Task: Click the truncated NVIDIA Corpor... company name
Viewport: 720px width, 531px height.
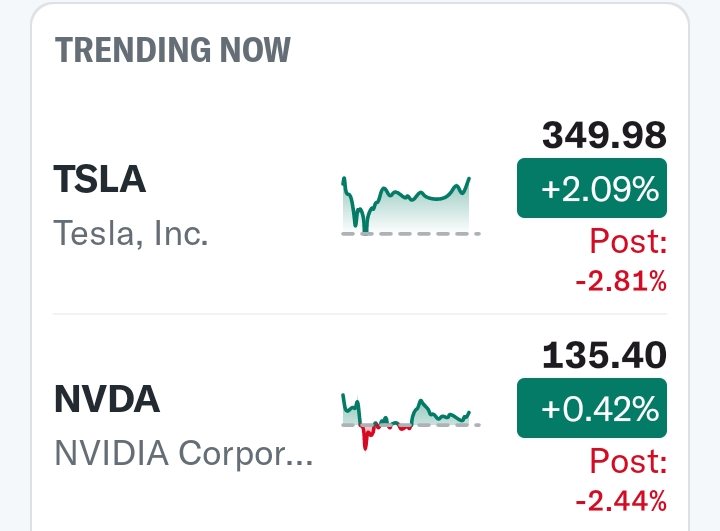Action: tap(184, 454)
